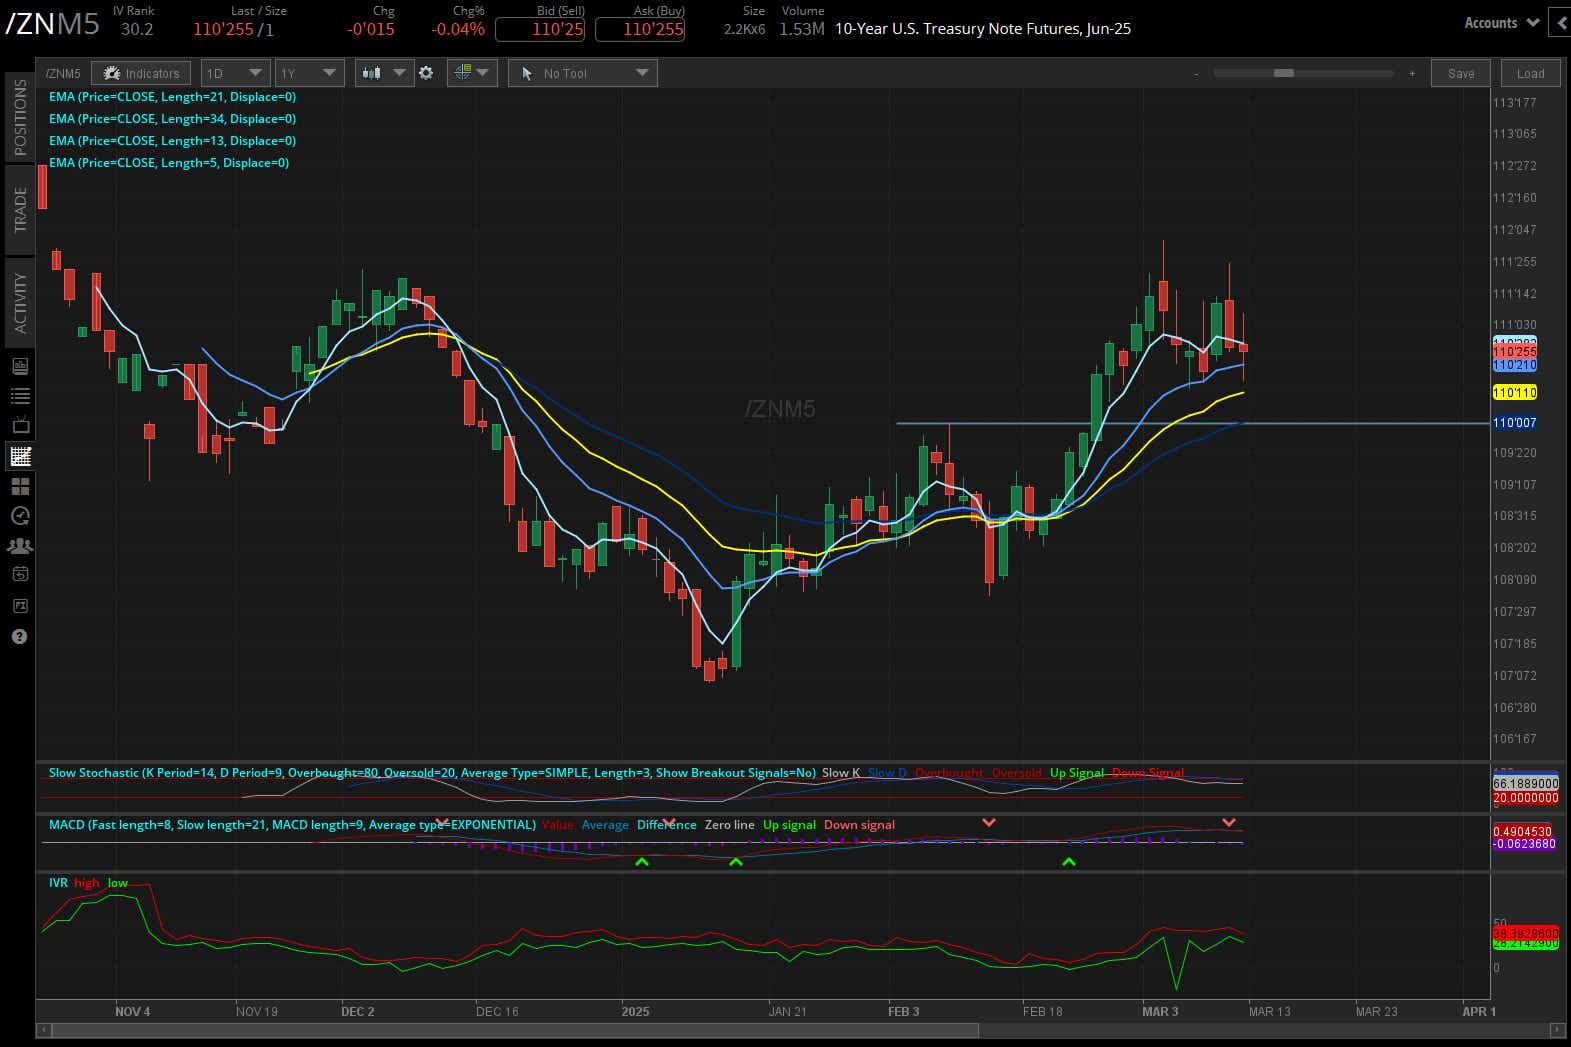
Task: Click the 110'007 horizontal line price label
Action: pyautogui.click(x=1514, y=423)
